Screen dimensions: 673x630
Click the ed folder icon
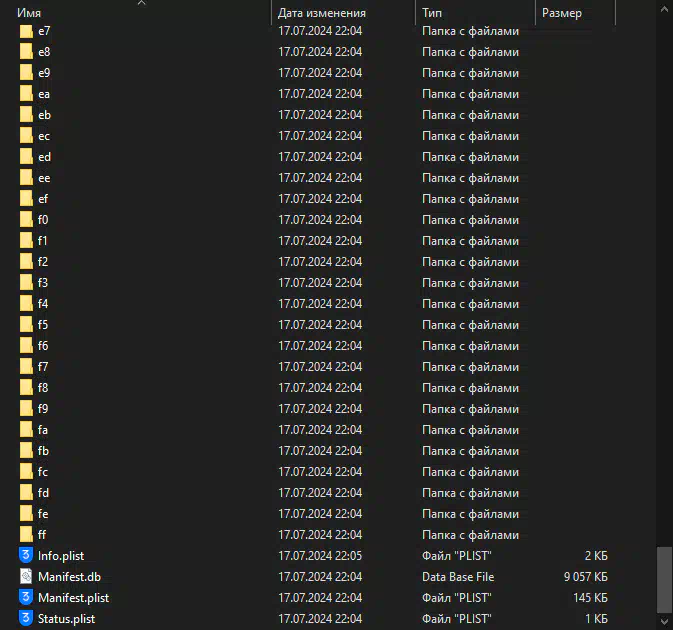[x=26, y=158]
